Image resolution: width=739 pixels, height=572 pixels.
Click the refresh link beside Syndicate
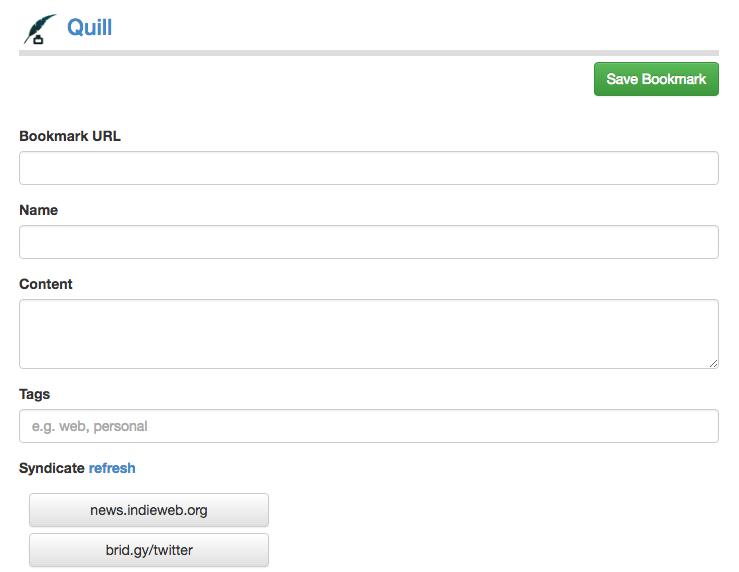(112, 468)
